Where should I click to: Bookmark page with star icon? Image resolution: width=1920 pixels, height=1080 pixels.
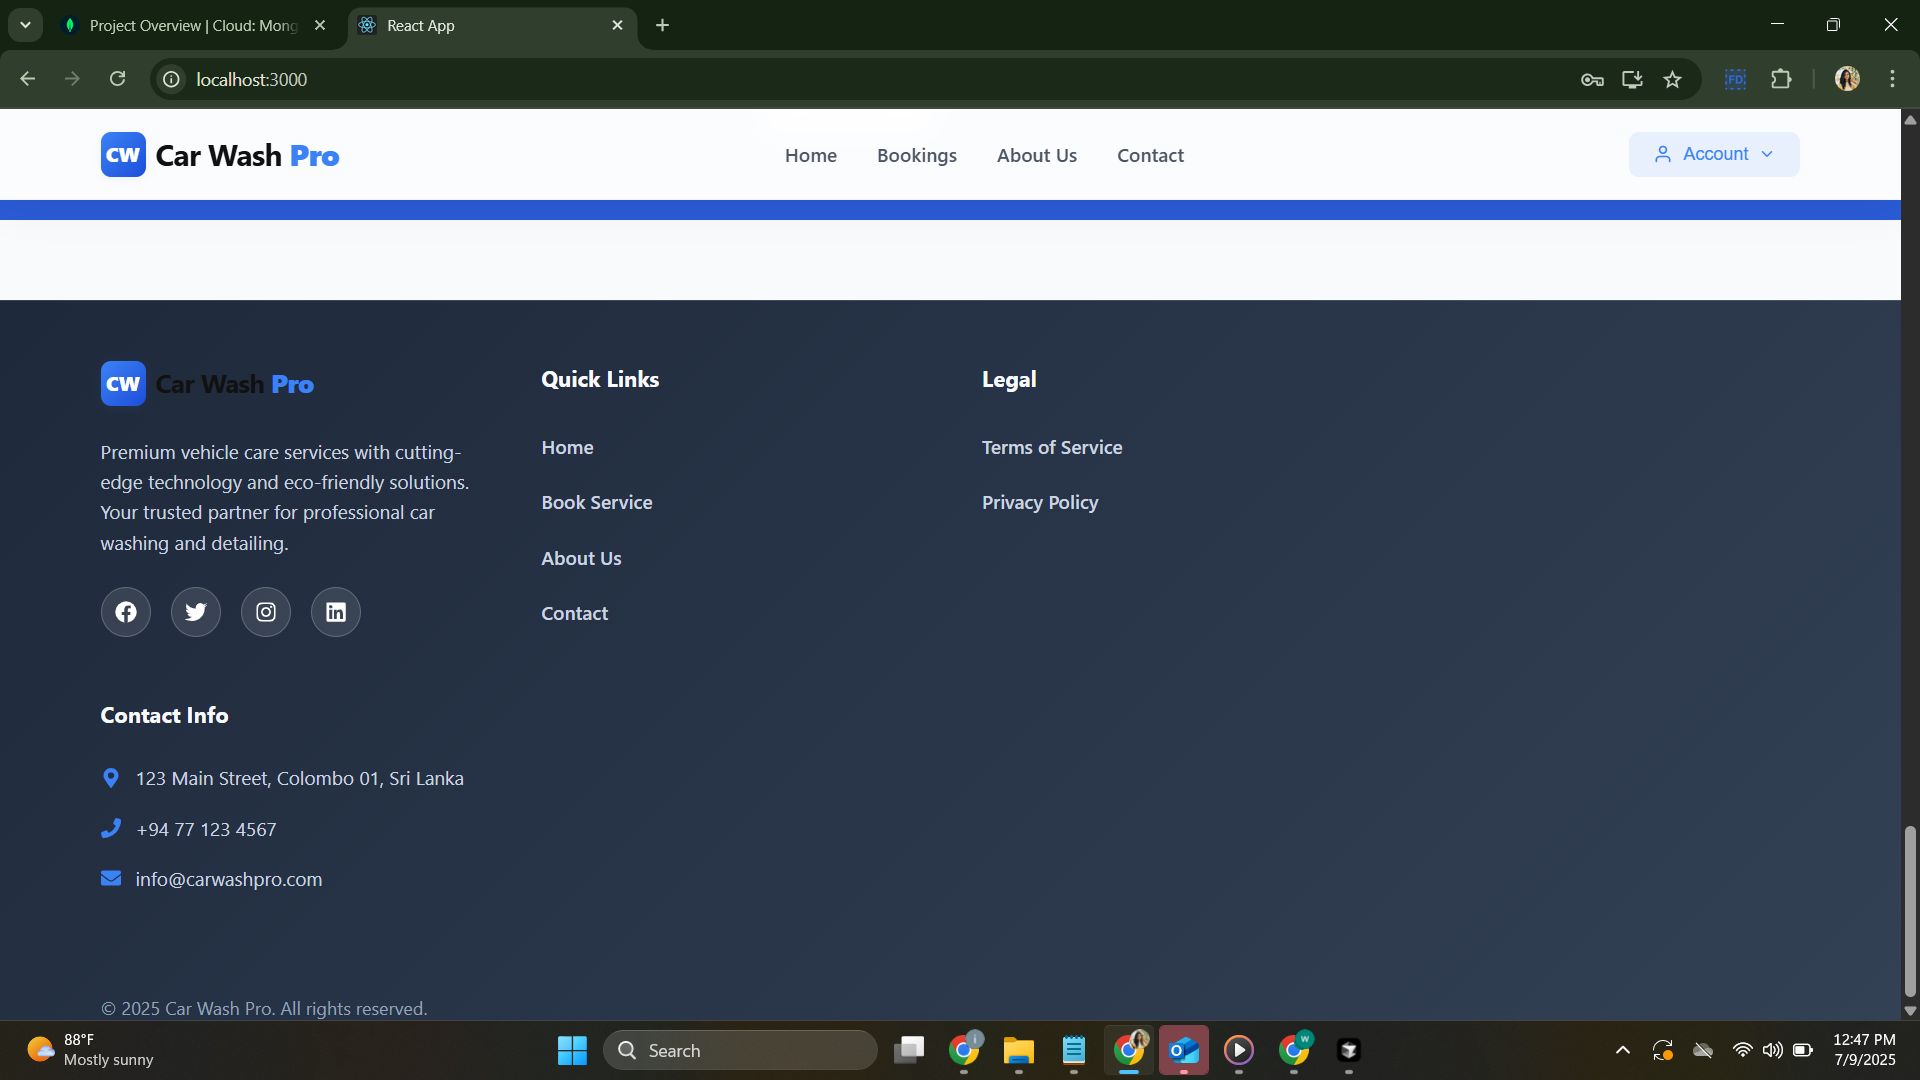(1673, 80)
